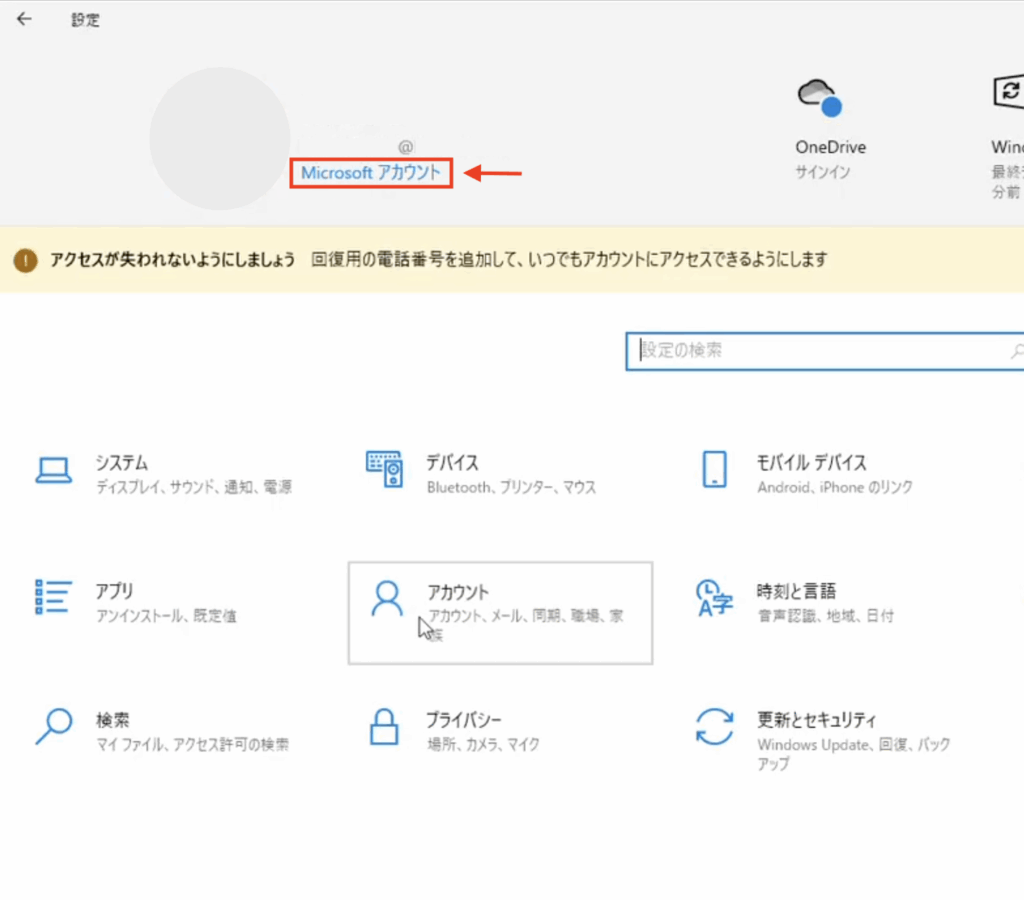Screen dimensions: 1024x900
Task: Open モバイル デバイス phone icon
Action: click(714, 469)
